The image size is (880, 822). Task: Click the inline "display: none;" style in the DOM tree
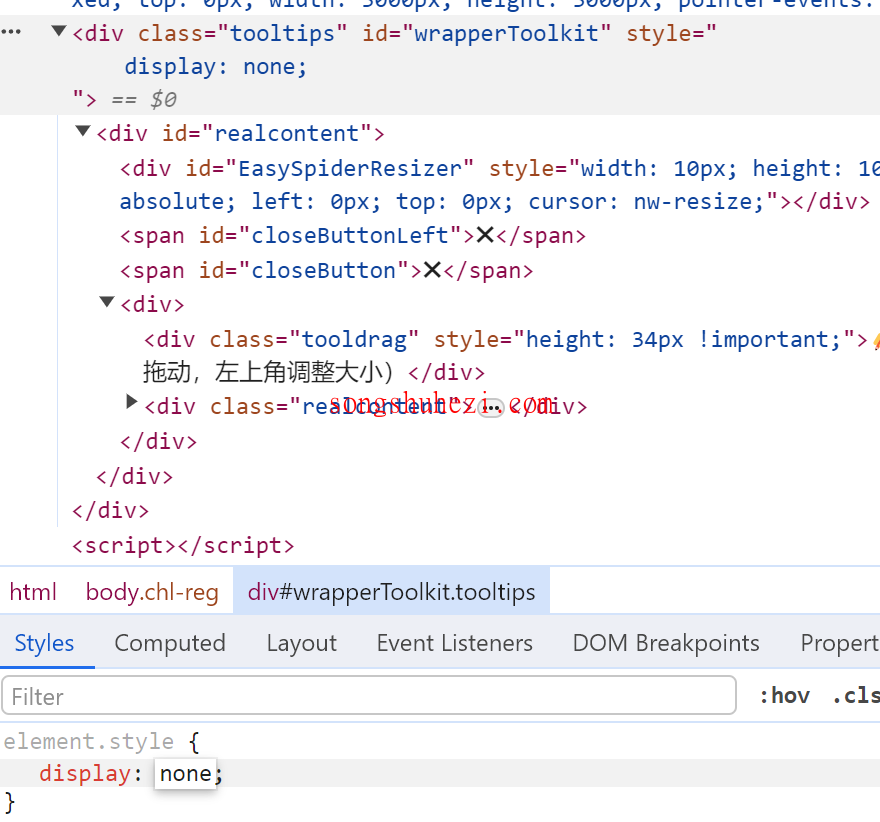click(216, 67)
